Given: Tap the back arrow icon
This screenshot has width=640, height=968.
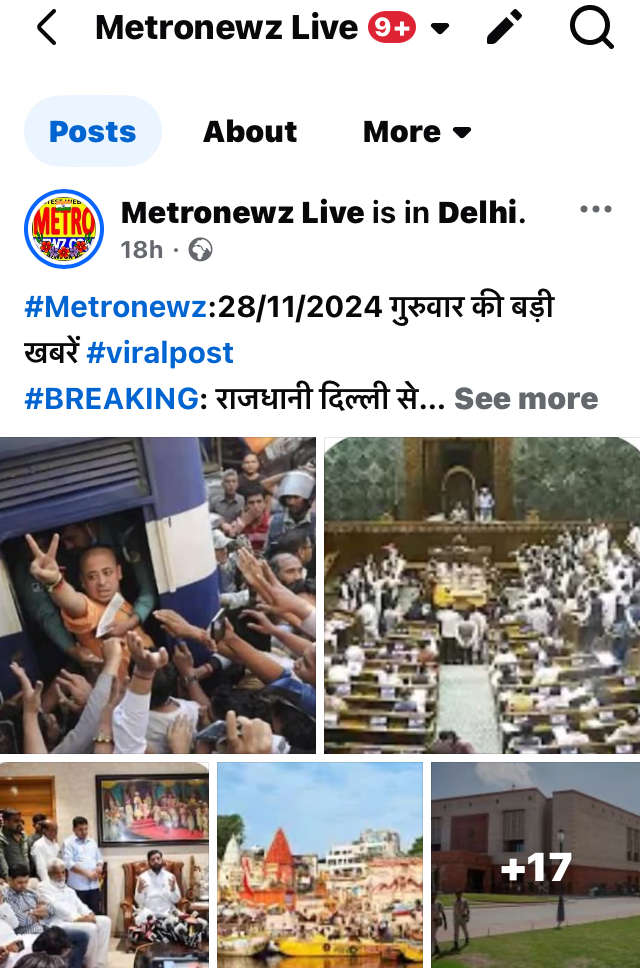Looking at the screenshot, I should point(47,28).
